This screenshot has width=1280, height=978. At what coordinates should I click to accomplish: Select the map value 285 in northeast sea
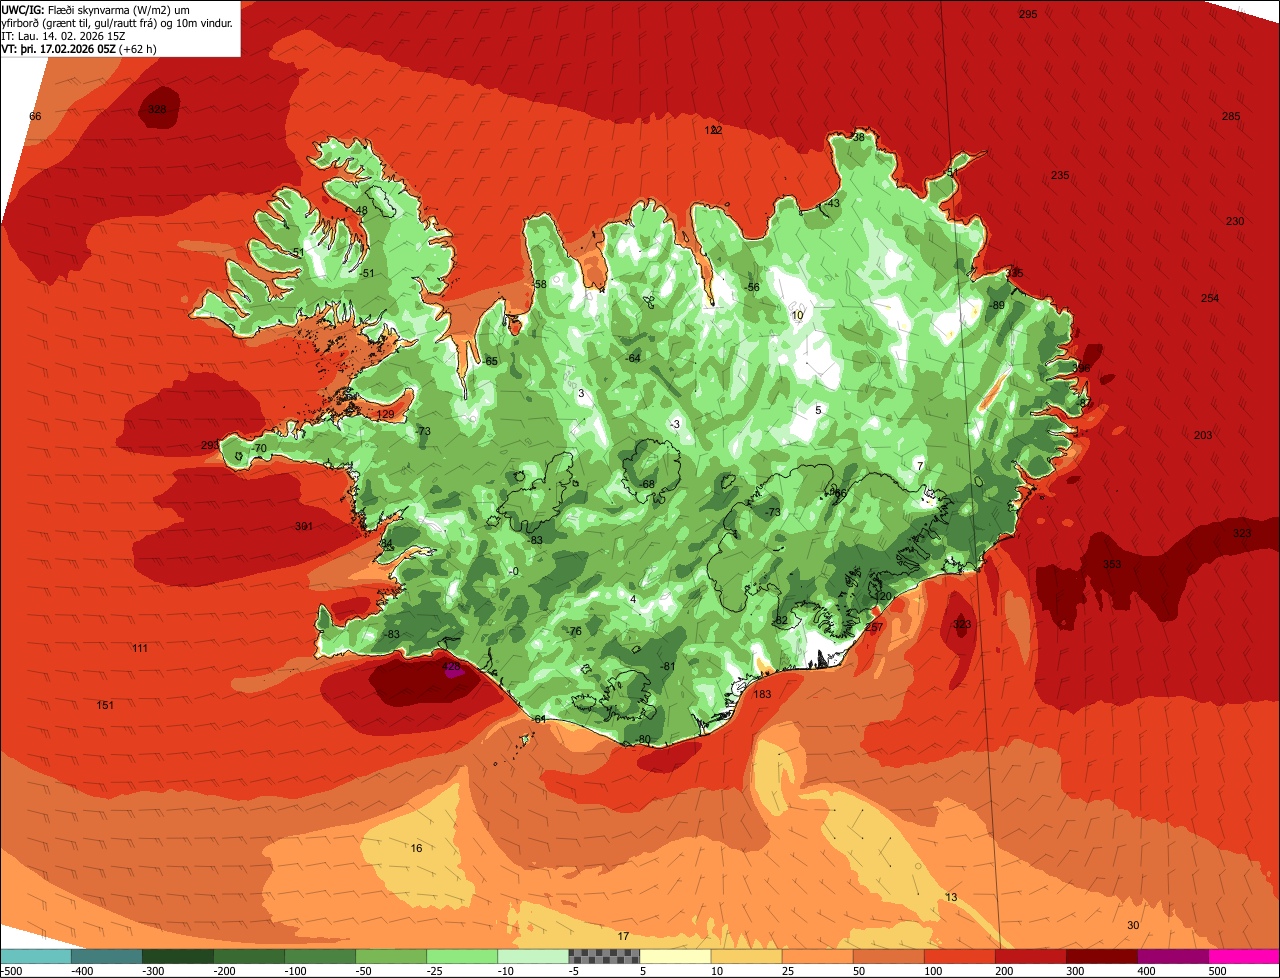(x=1231, y=117)
